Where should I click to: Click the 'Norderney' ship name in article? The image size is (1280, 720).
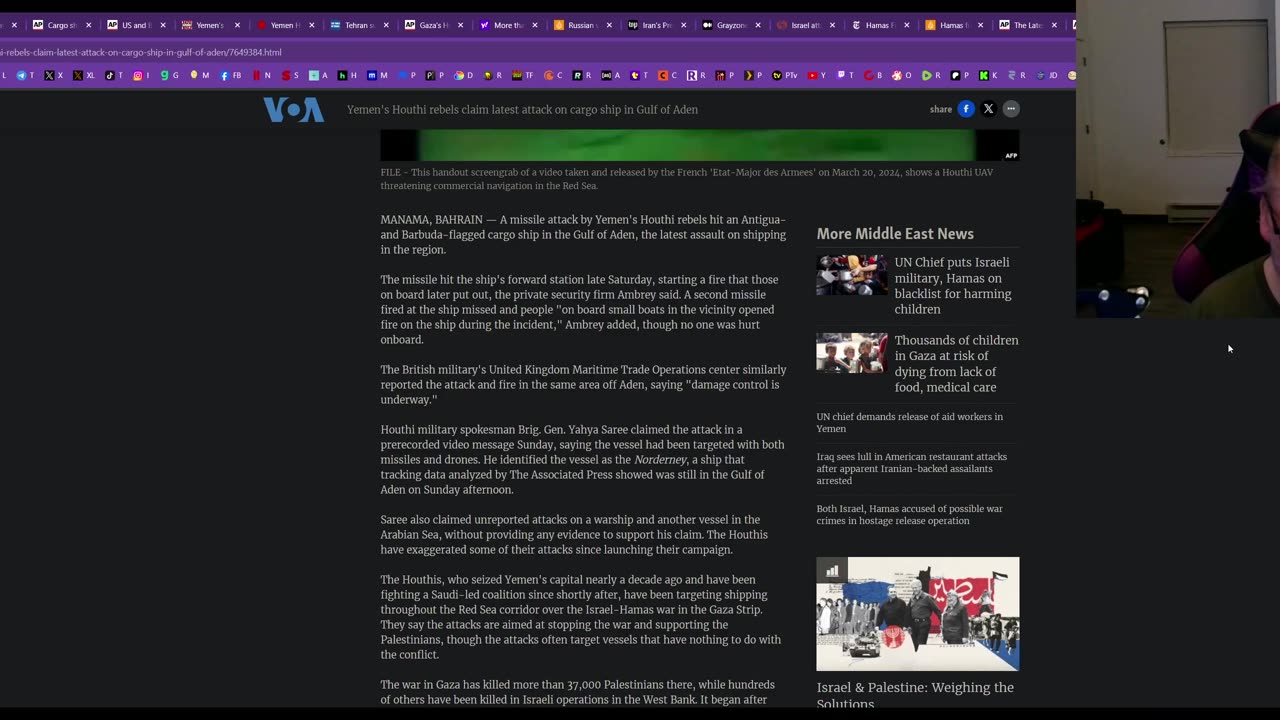(x=660, y=460)
